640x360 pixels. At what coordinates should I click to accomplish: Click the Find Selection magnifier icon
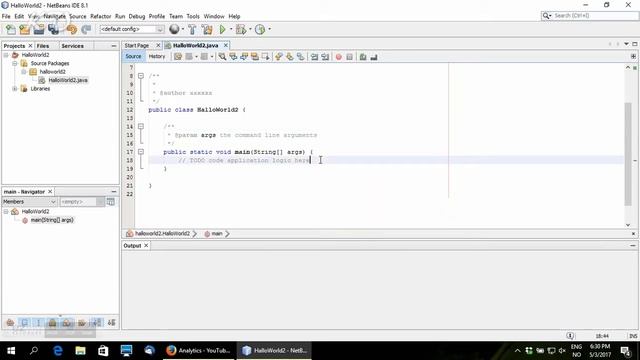click(222, 57)
